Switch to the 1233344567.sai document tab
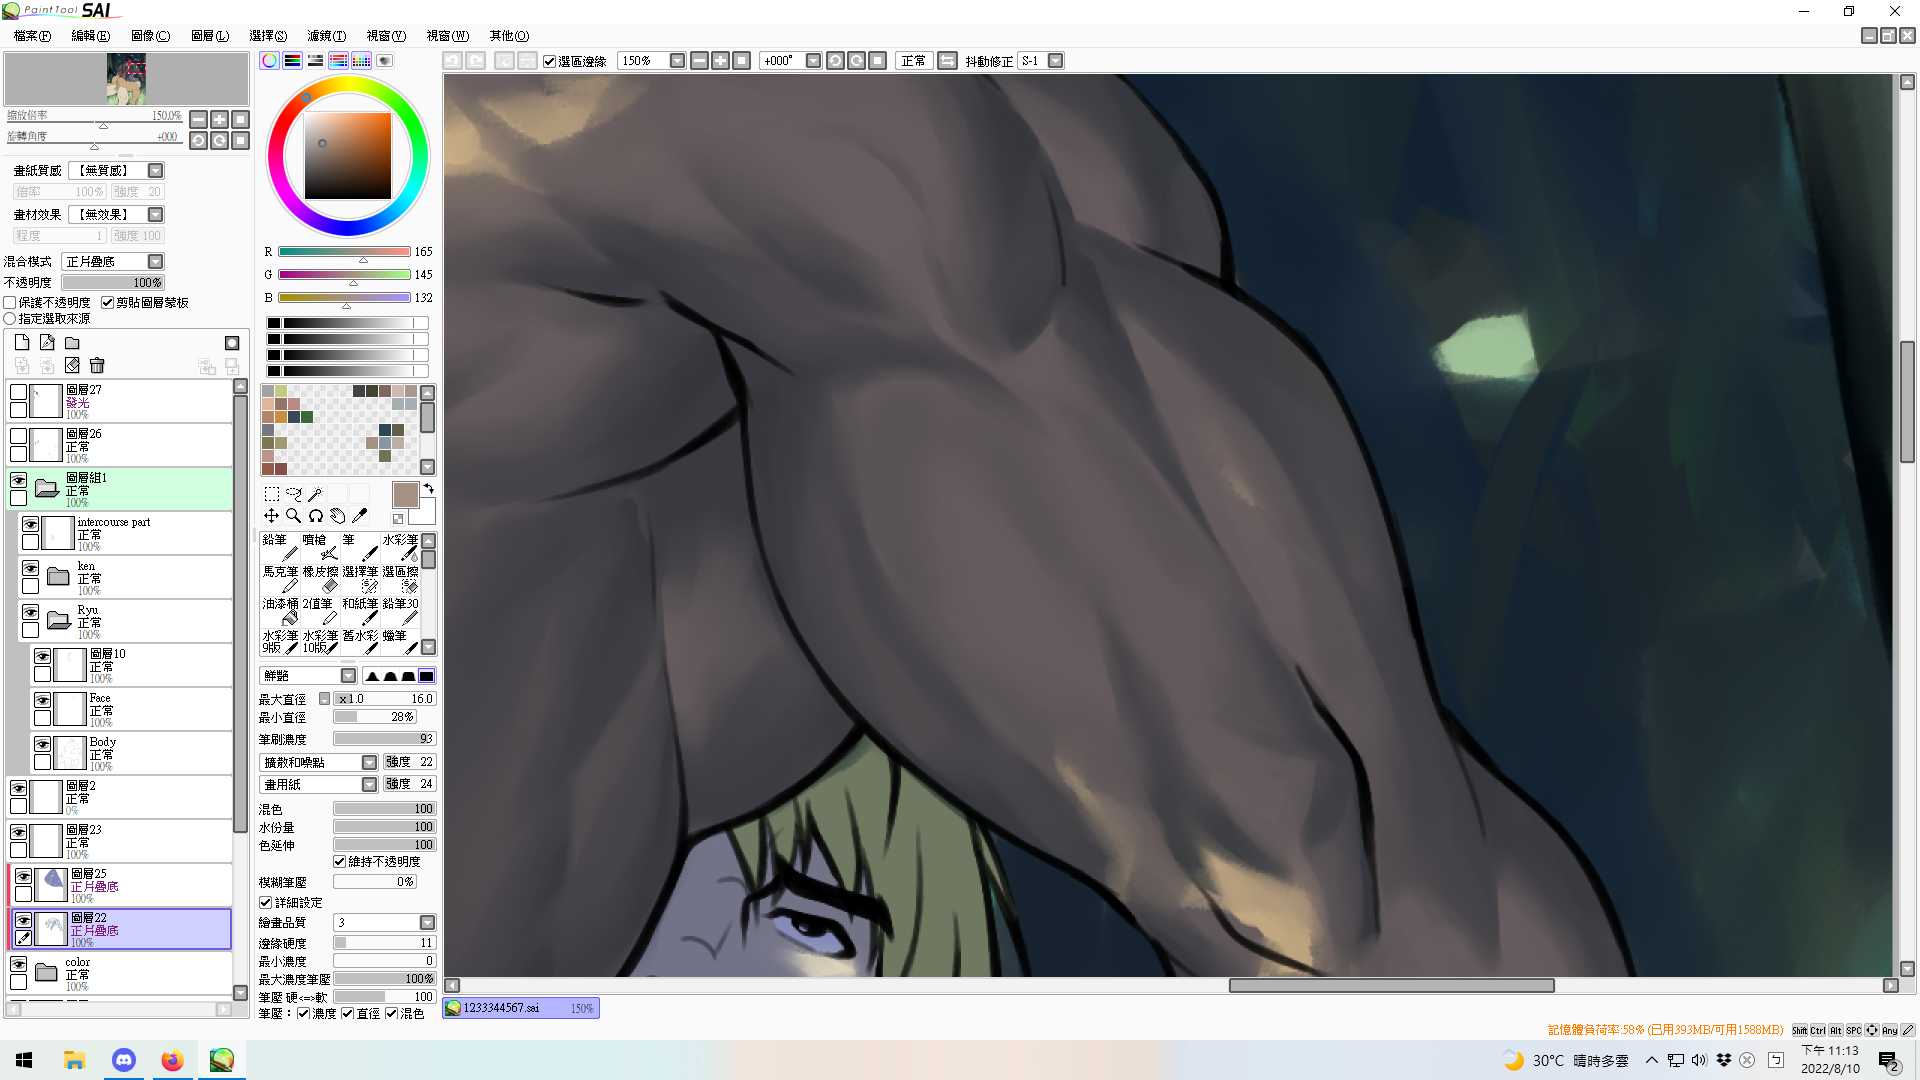The width and height of the screenshot is (1920, 1080). click(x=521, y=1008)
